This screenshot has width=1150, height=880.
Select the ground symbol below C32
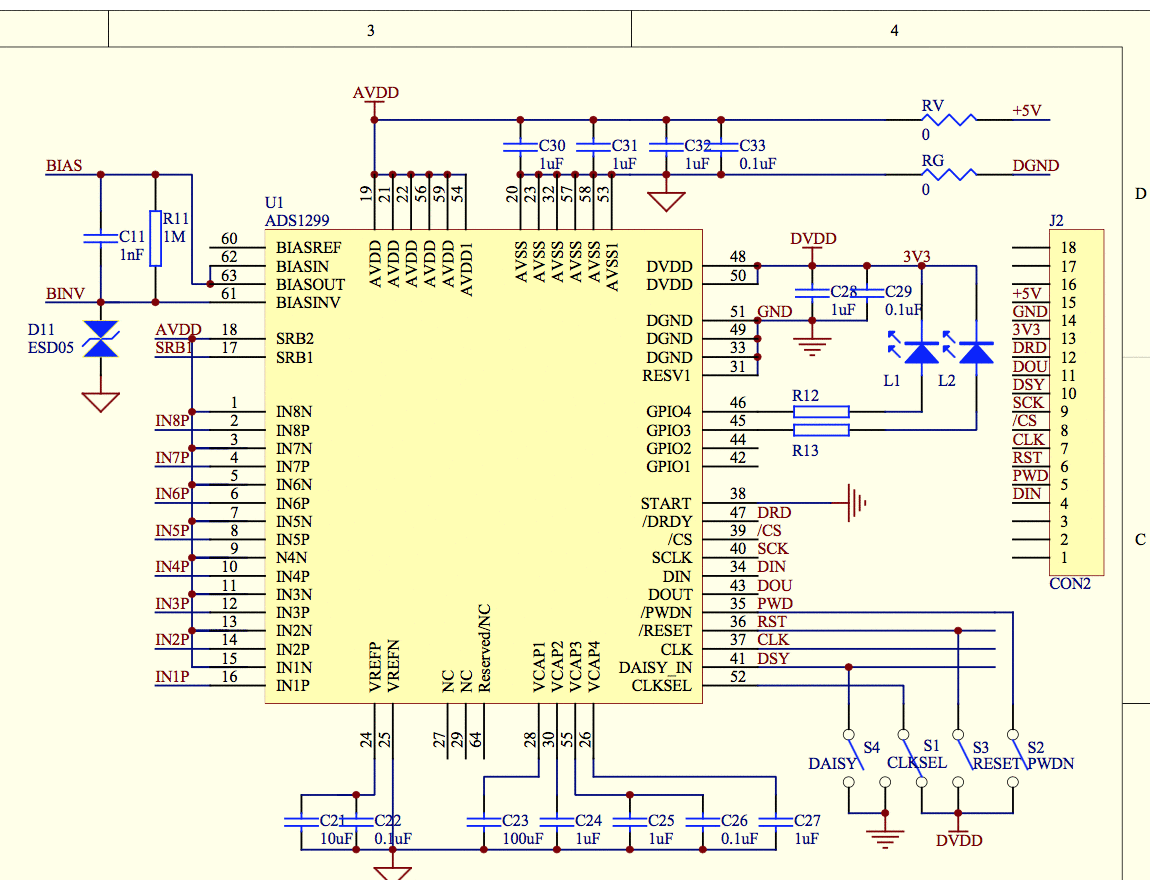coord(666,201)
